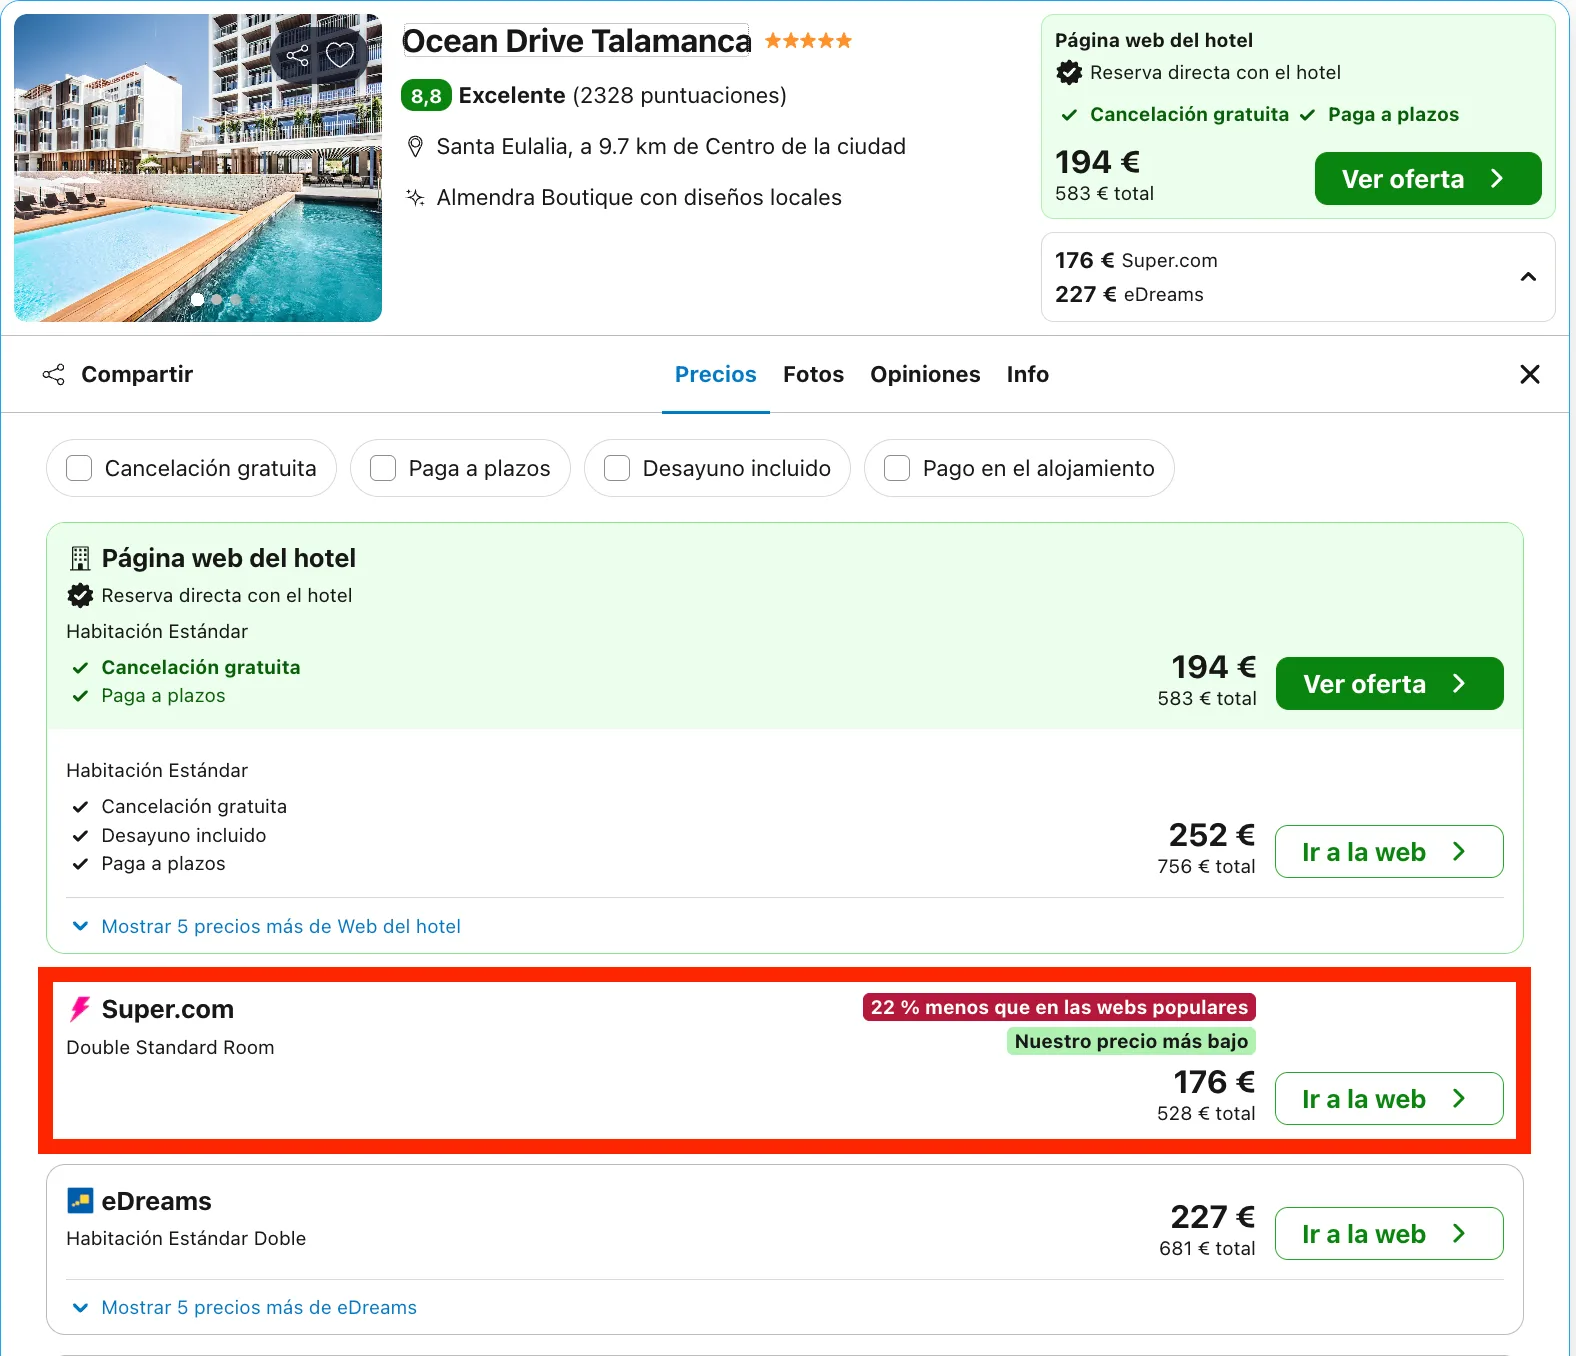Open the Info tab
Screen dimensions: 1576x1356
1027,374
